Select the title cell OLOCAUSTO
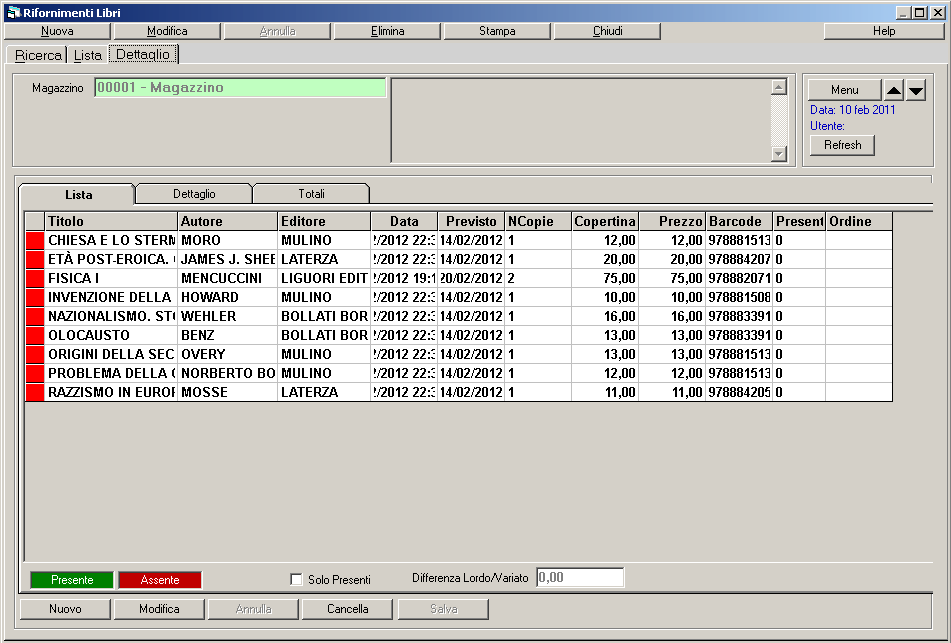 (111, 335)
